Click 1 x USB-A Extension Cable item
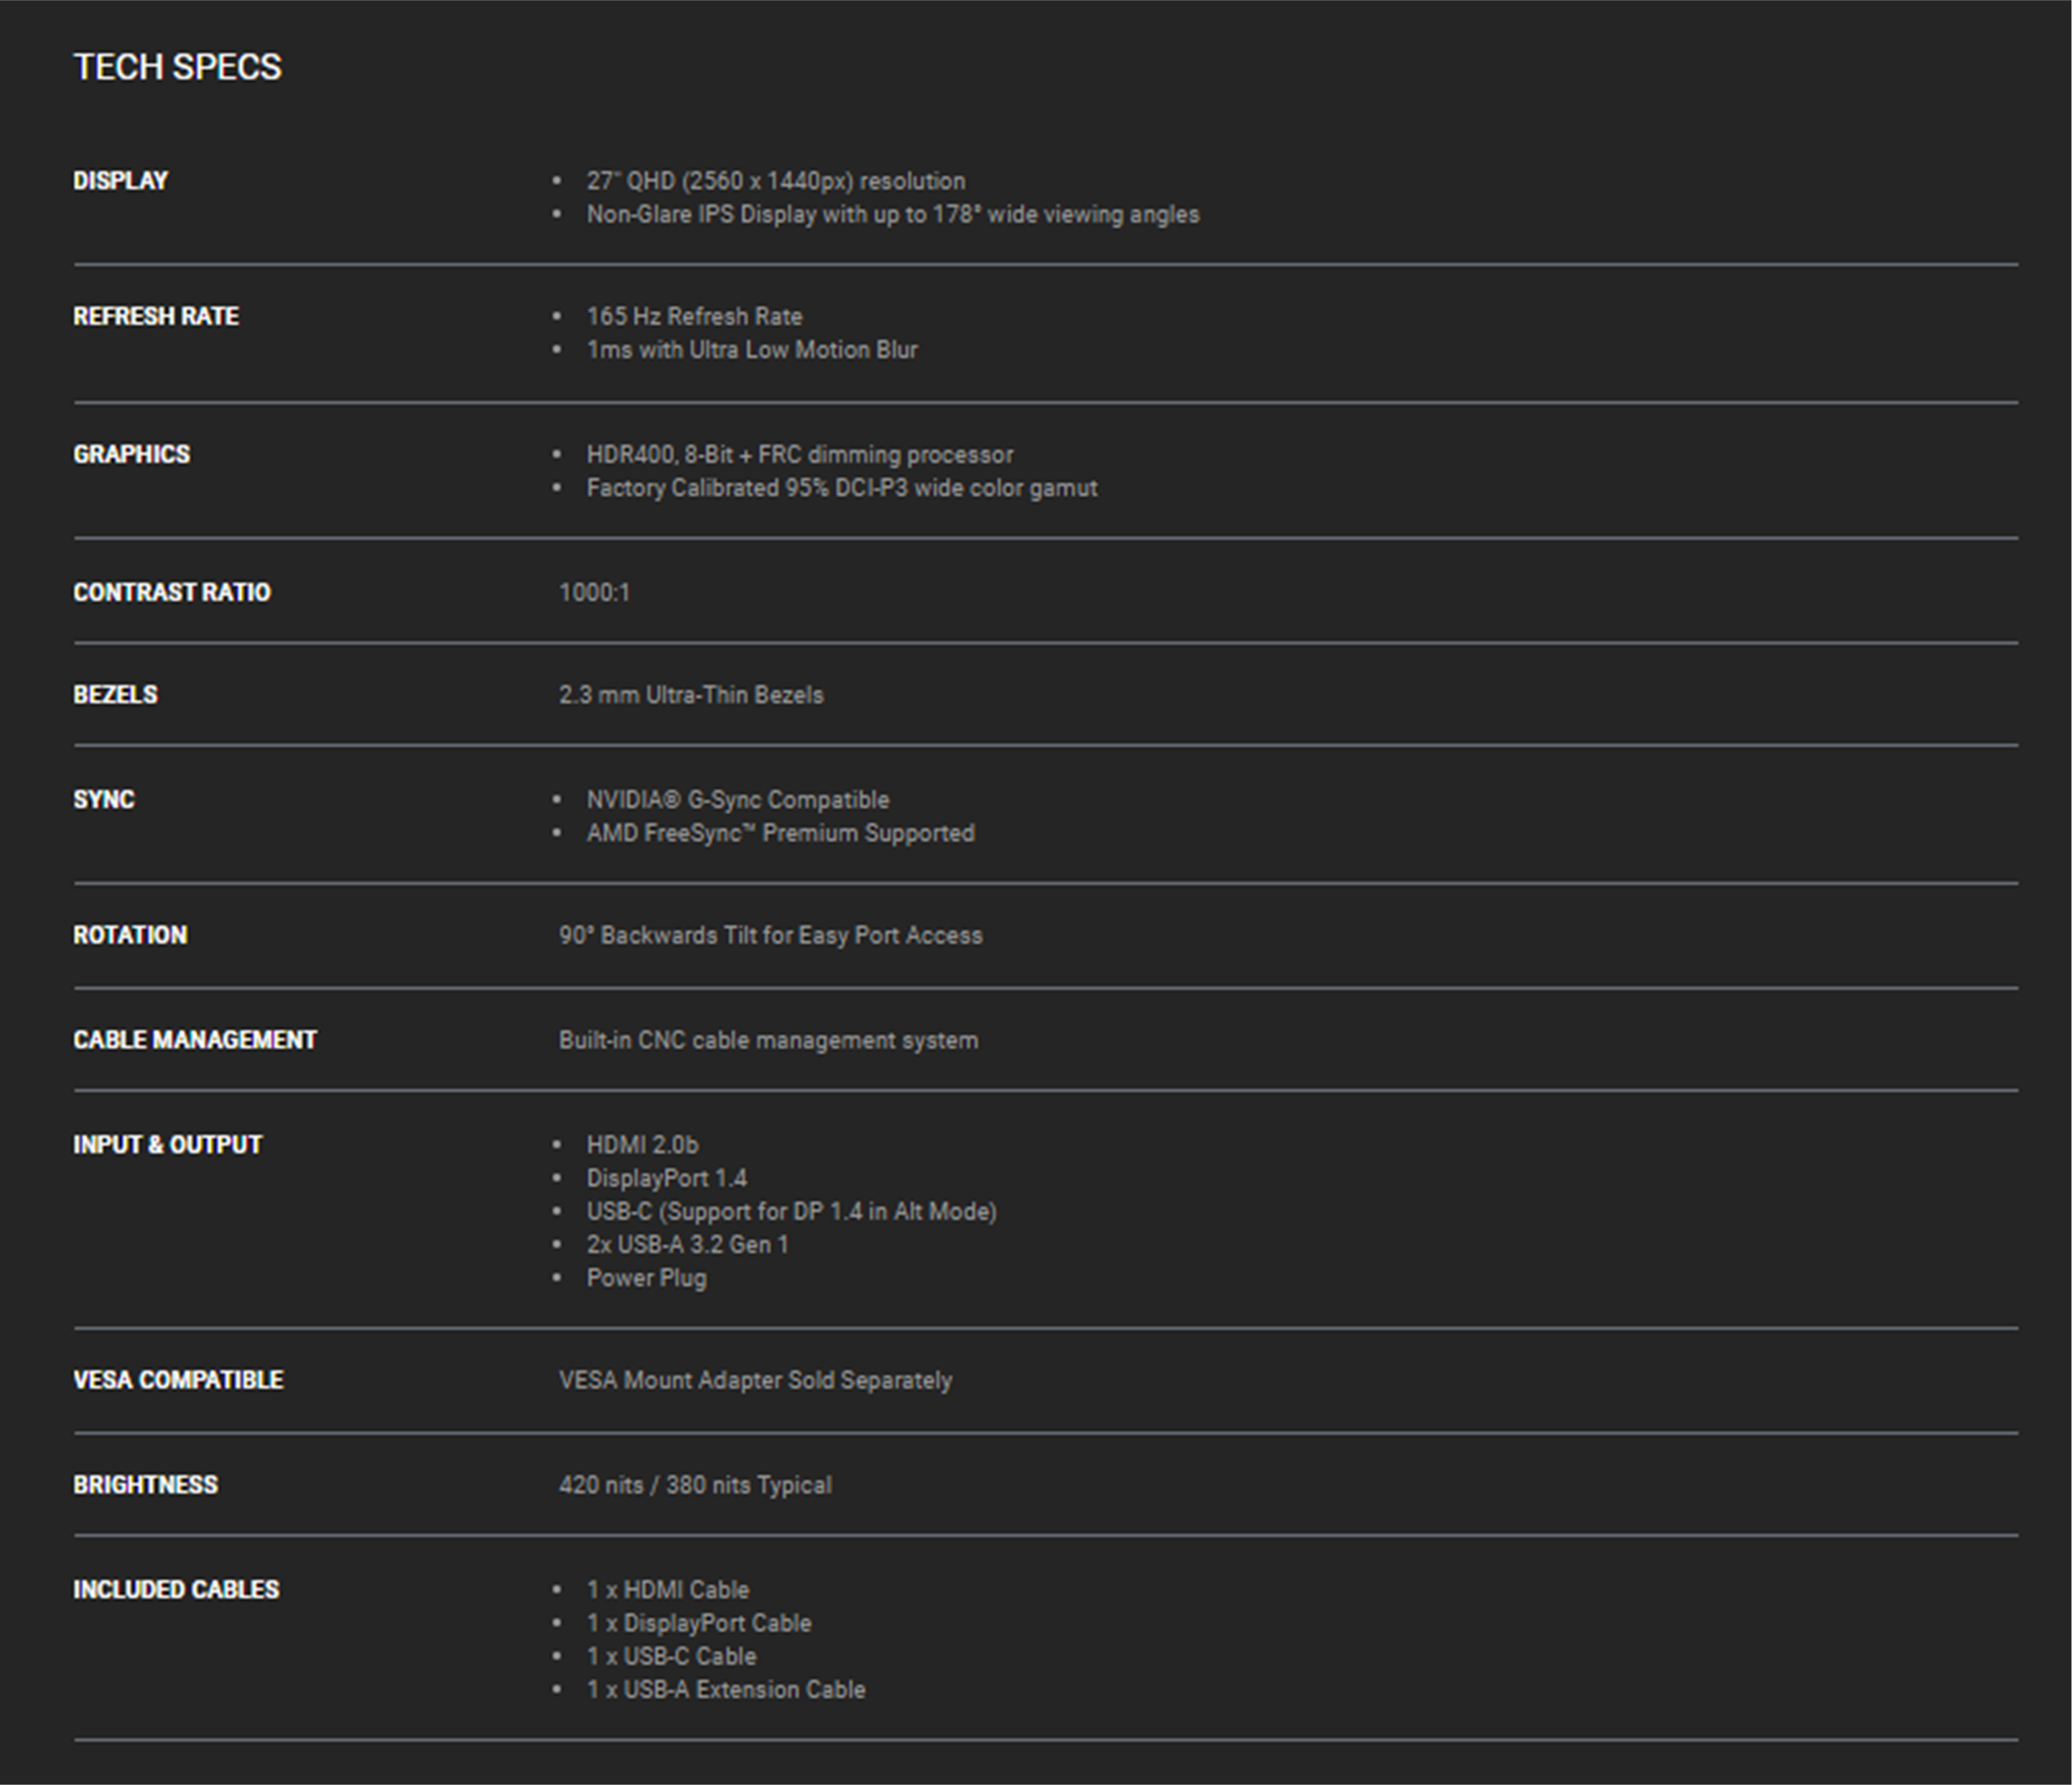2072x1785 pixels. tap(725, 1690)
